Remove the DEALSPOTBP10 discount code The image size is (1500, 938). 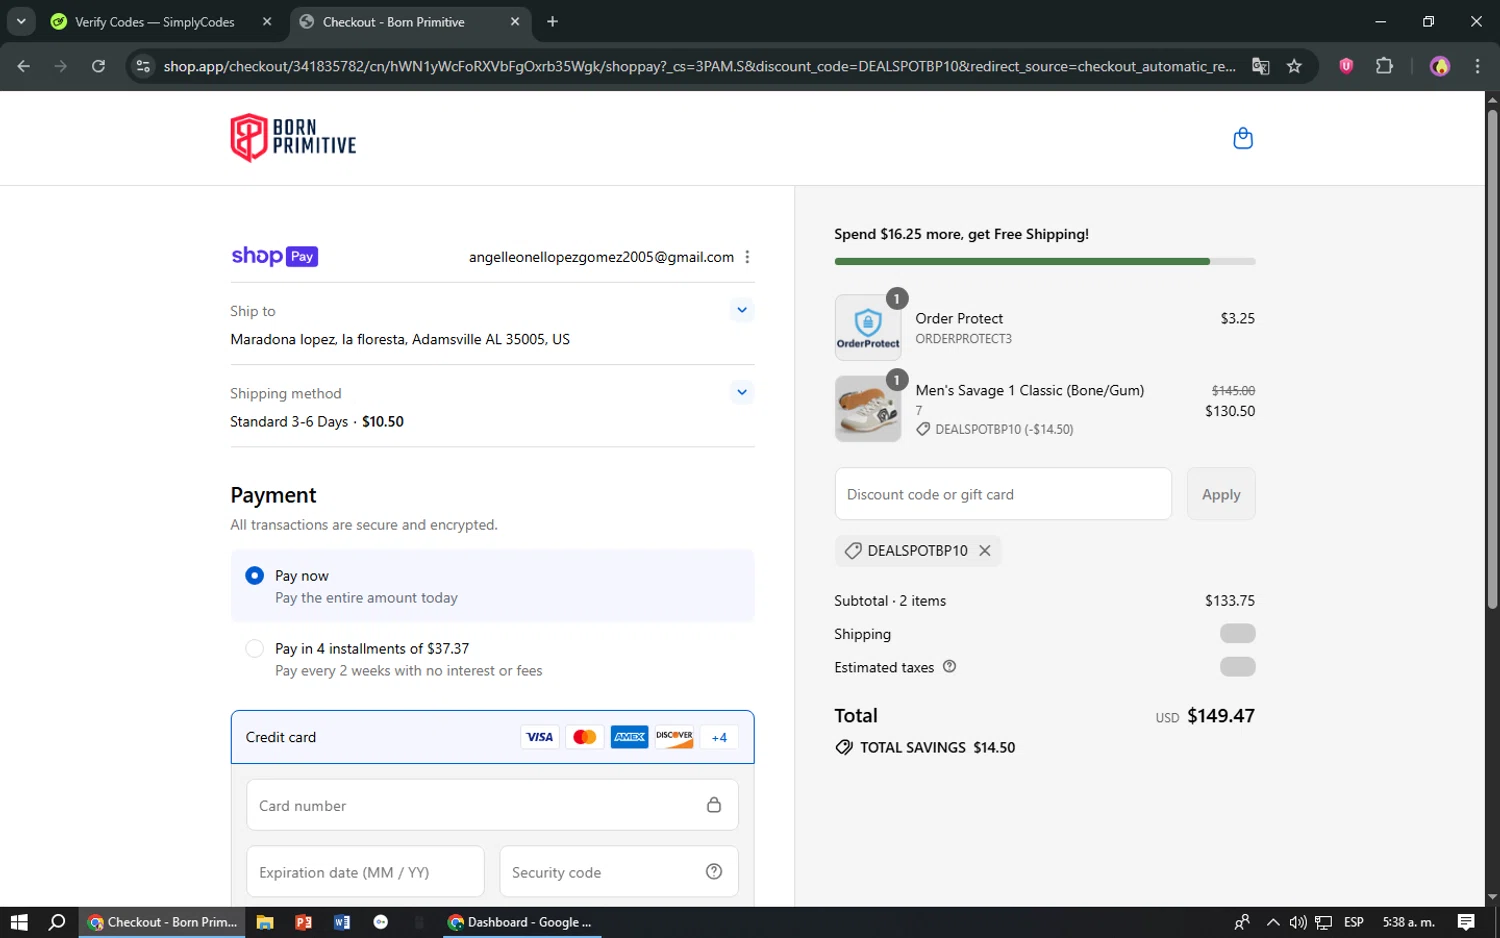(x=985, y=551)
